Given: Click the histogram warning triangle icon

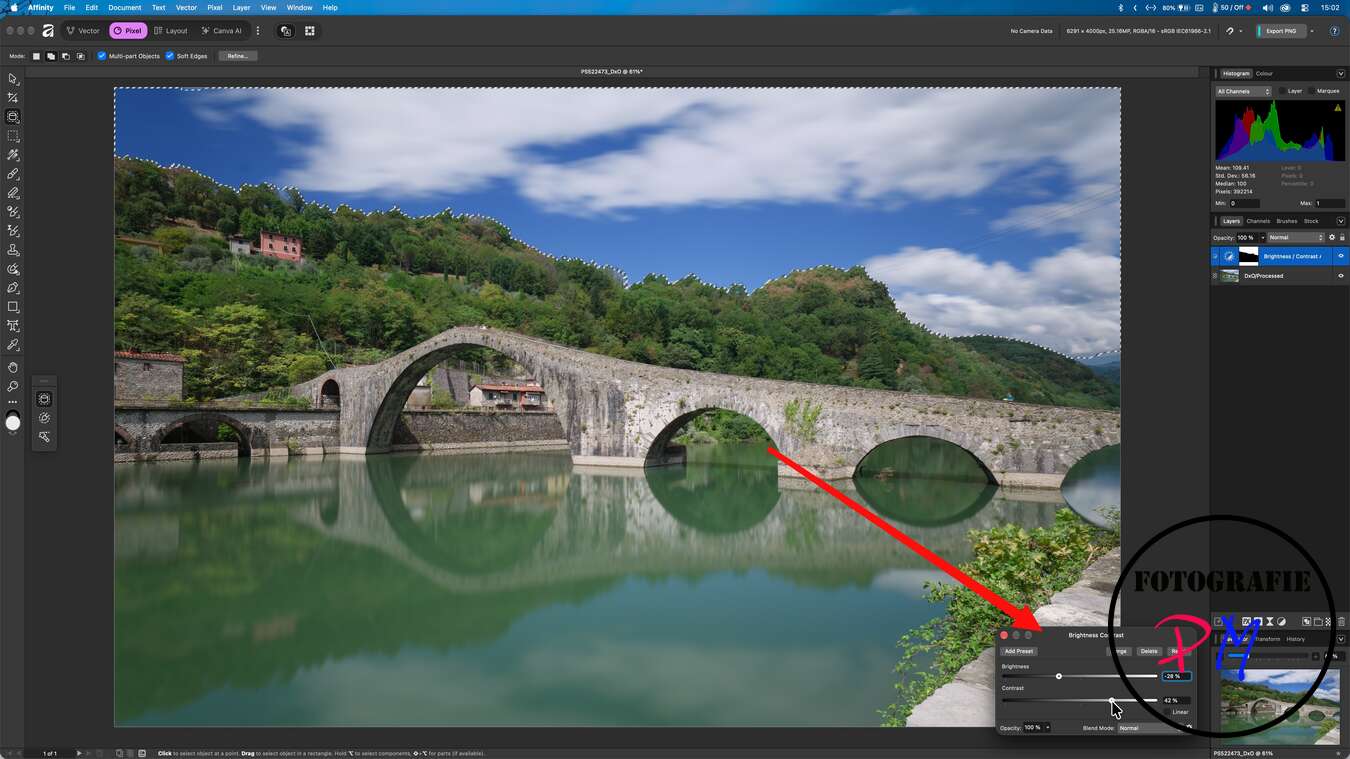Looking at the screenshot, I should tap(1338, 108).
